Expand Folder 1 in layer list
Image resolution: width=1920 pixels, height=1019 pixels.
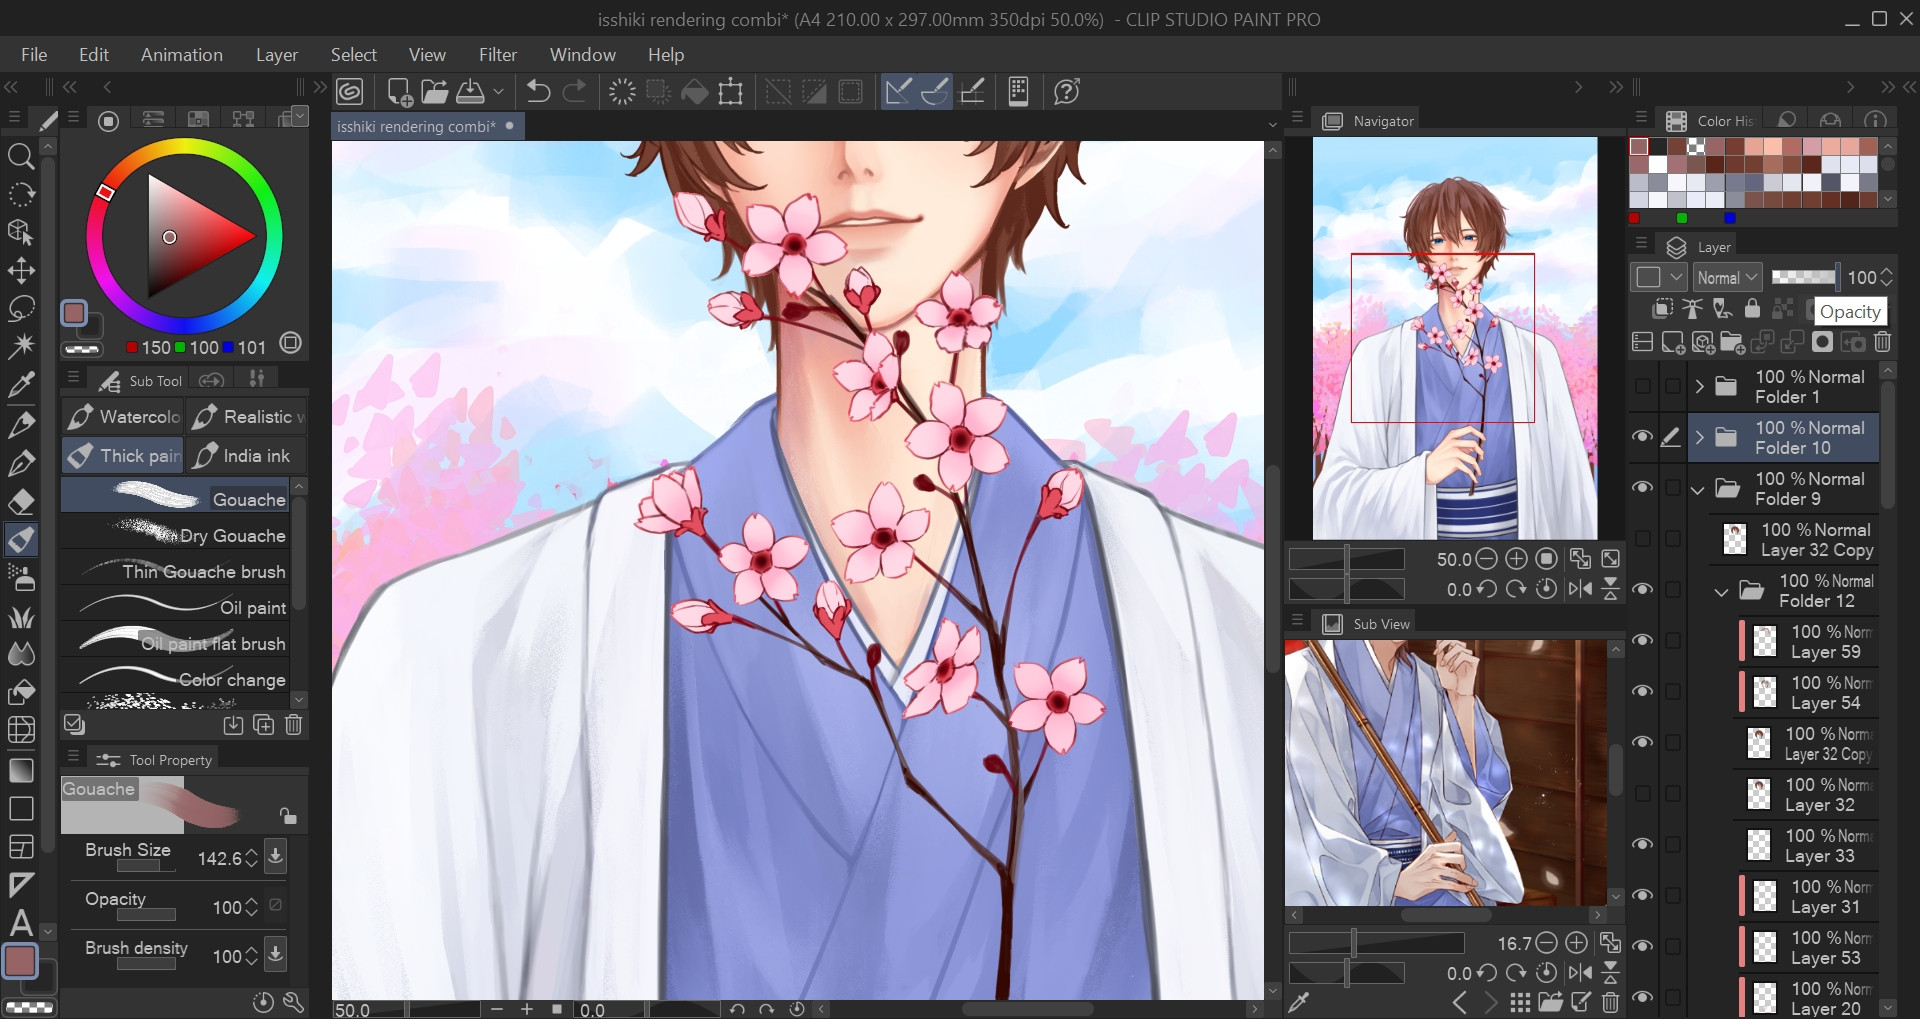[1699, 386]
